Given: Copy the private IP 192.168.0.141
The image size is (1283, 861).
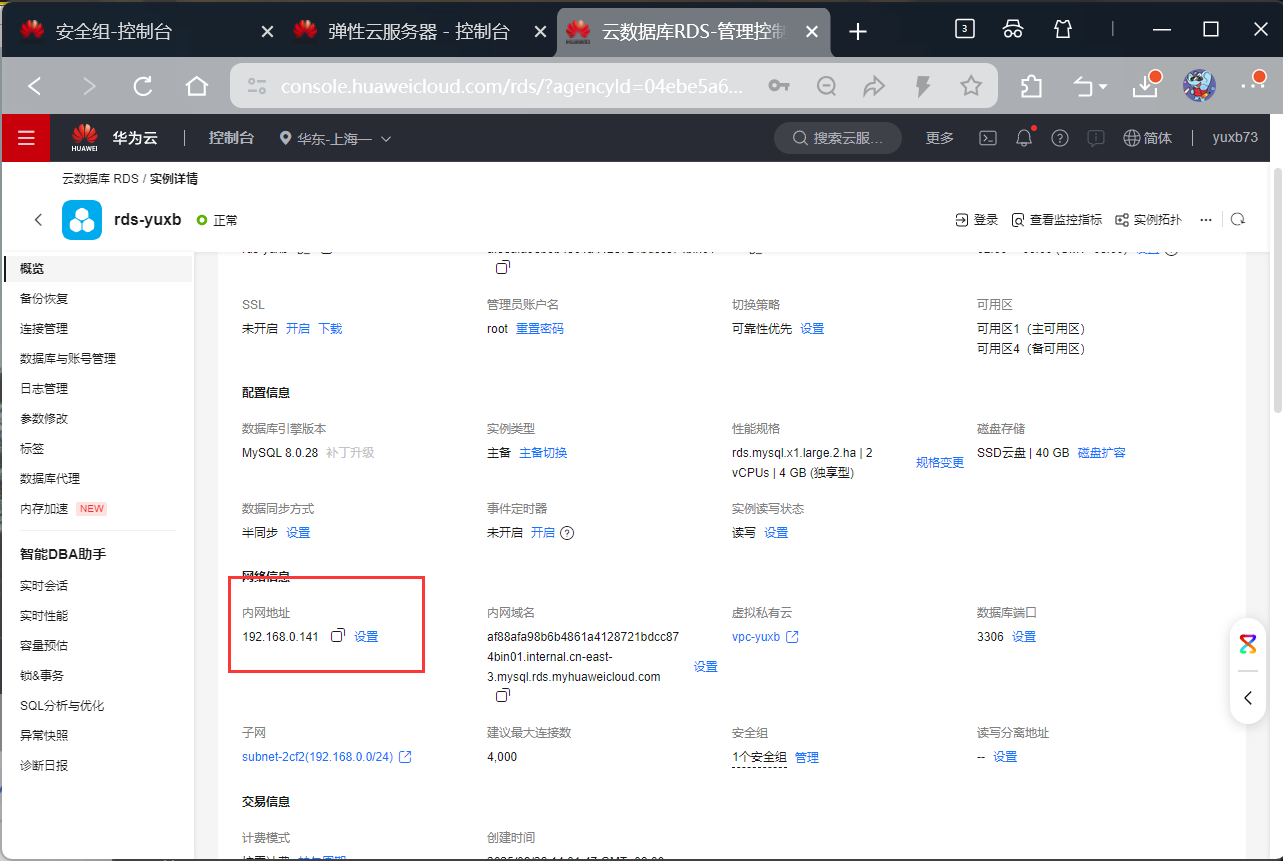Looking at the screenshot, I should (x=338, y=636).
